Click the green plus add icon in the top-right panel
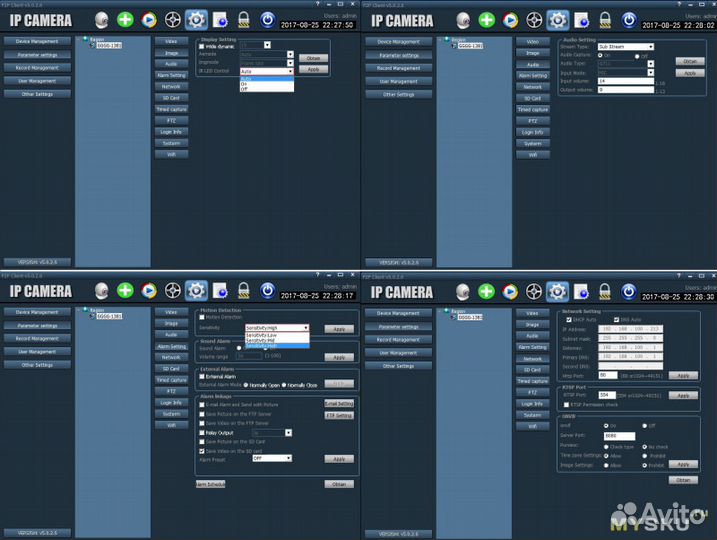Viewport: 717px width, 540px height. [483, 19]
